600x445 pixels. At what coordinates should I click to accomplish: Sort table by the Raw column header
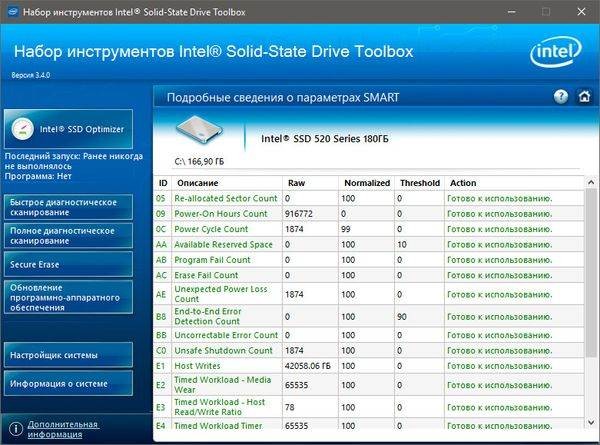[x=297, y=183]
